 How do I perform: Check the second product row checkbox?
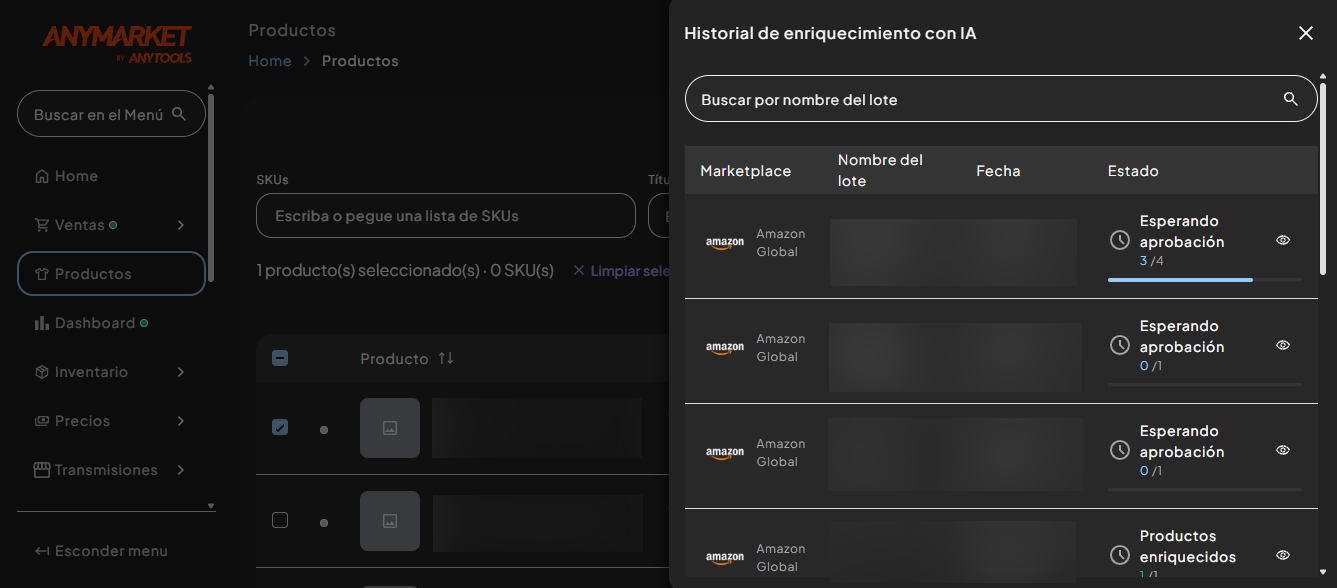(280, 520)
